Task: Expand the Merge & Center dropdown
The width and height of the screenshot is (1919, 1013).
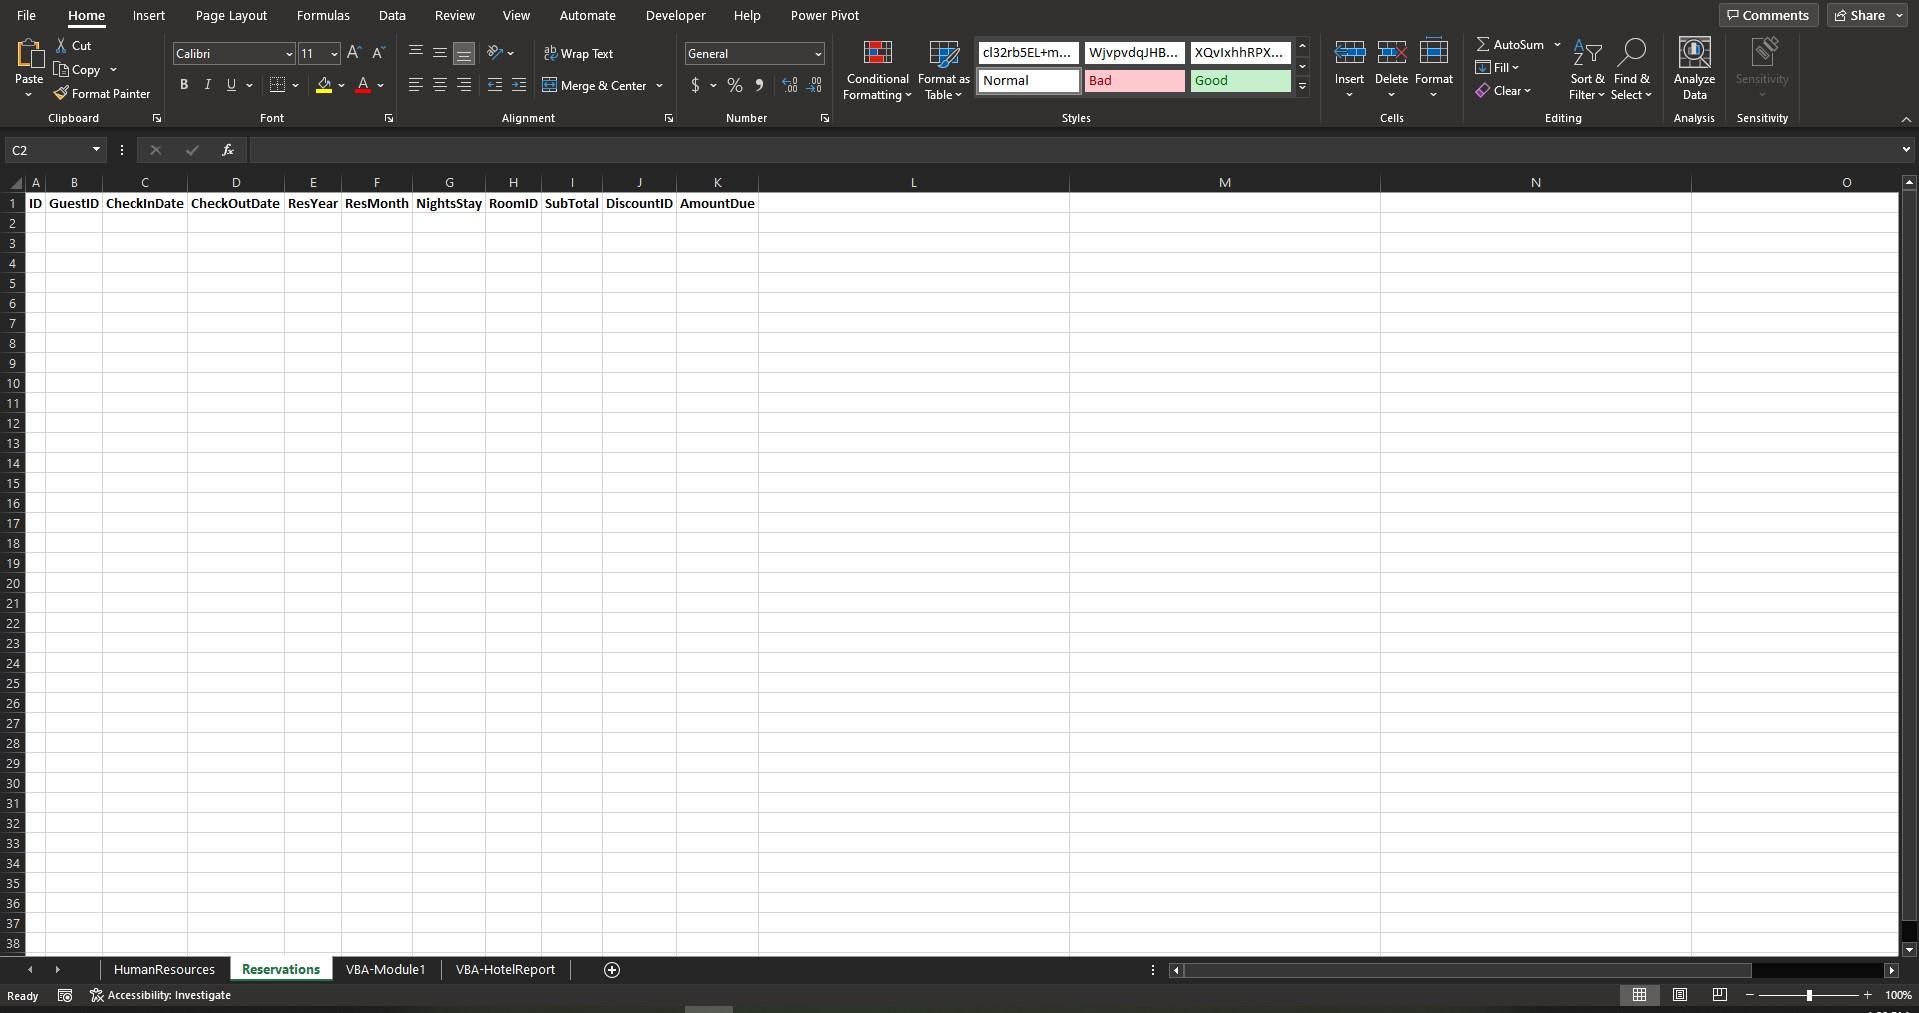Action: click(659, 86)
